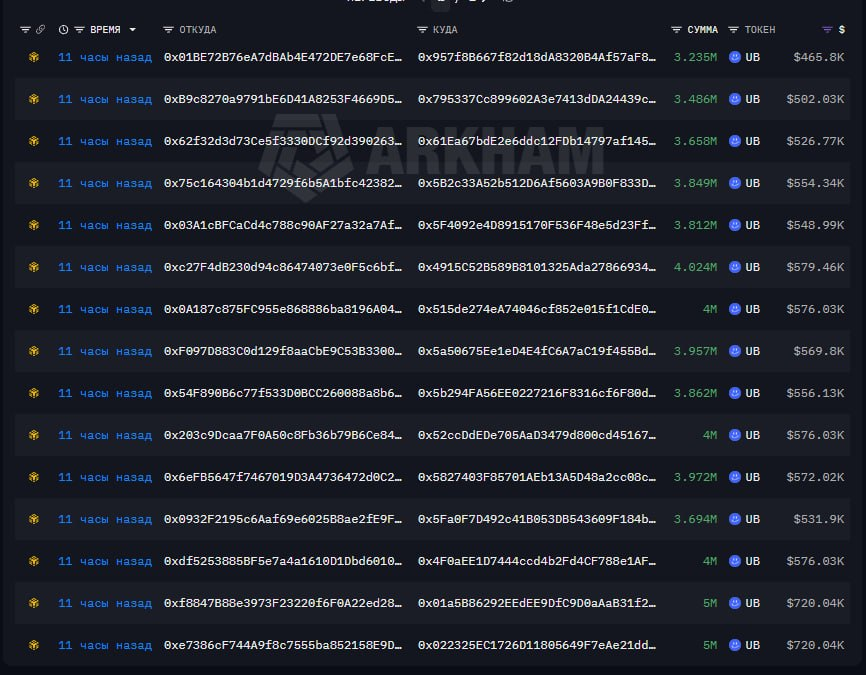The image size is (866, 675).
Task: Open filter icon next to ОТКУДА header
Action: [168, 30]
